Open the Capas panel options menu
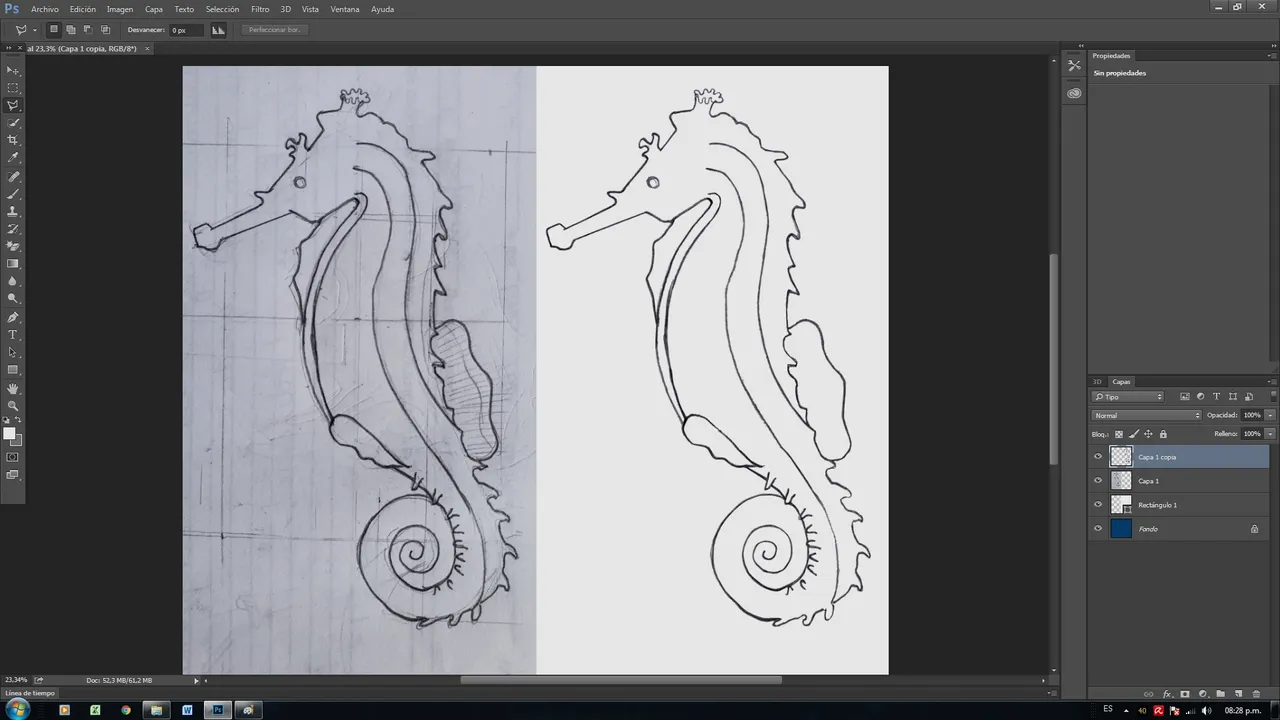1280x720 pixels. [1272, 381]
